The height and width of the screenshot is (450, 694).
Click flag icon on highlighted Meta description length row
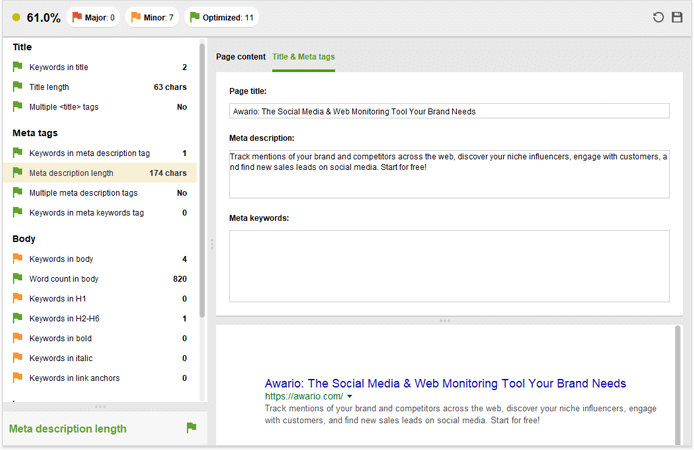point(18,173)
